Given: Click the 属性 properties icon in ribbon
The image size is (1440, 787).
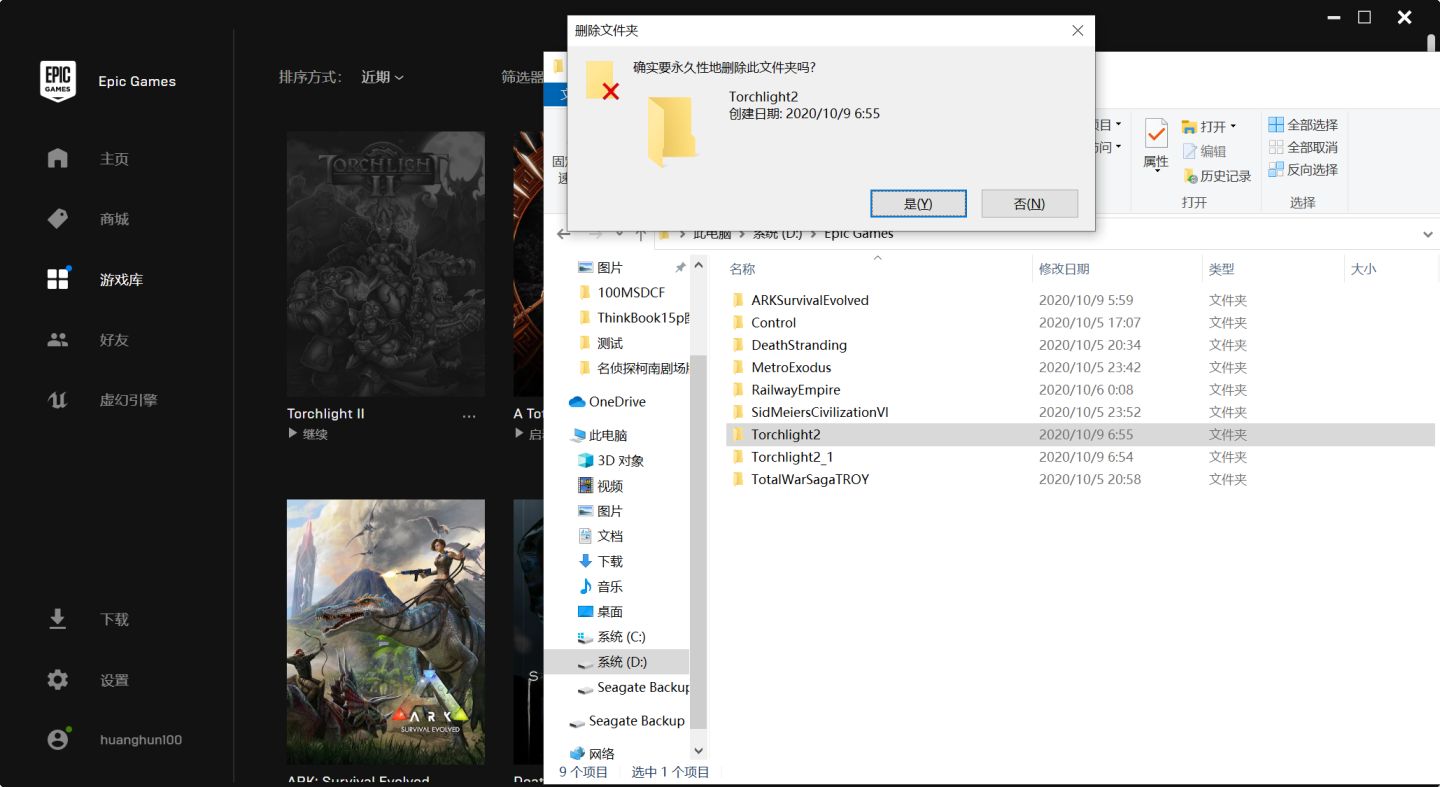Looking at the screenshot, I should (x=1156, y=134).
